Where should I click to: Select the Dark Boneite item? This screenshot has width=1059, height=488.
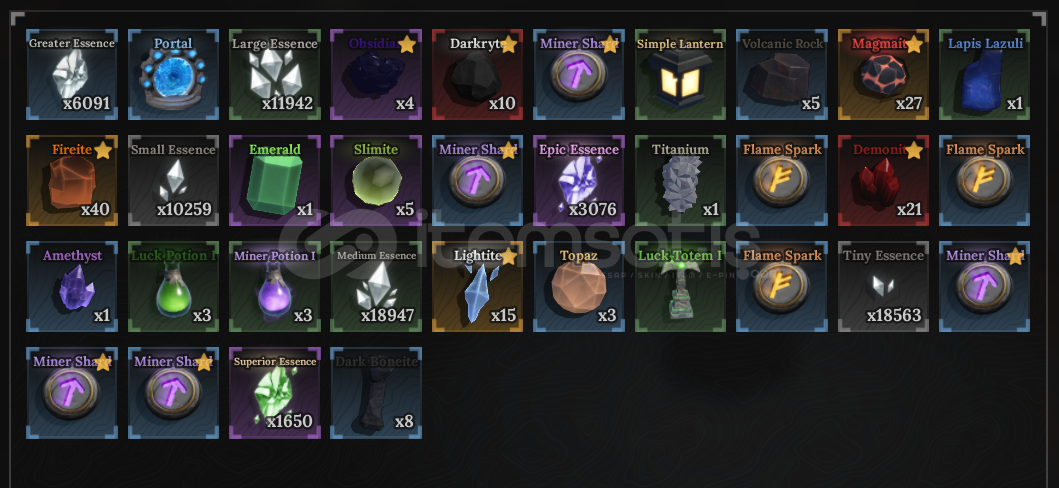point(376,393)
